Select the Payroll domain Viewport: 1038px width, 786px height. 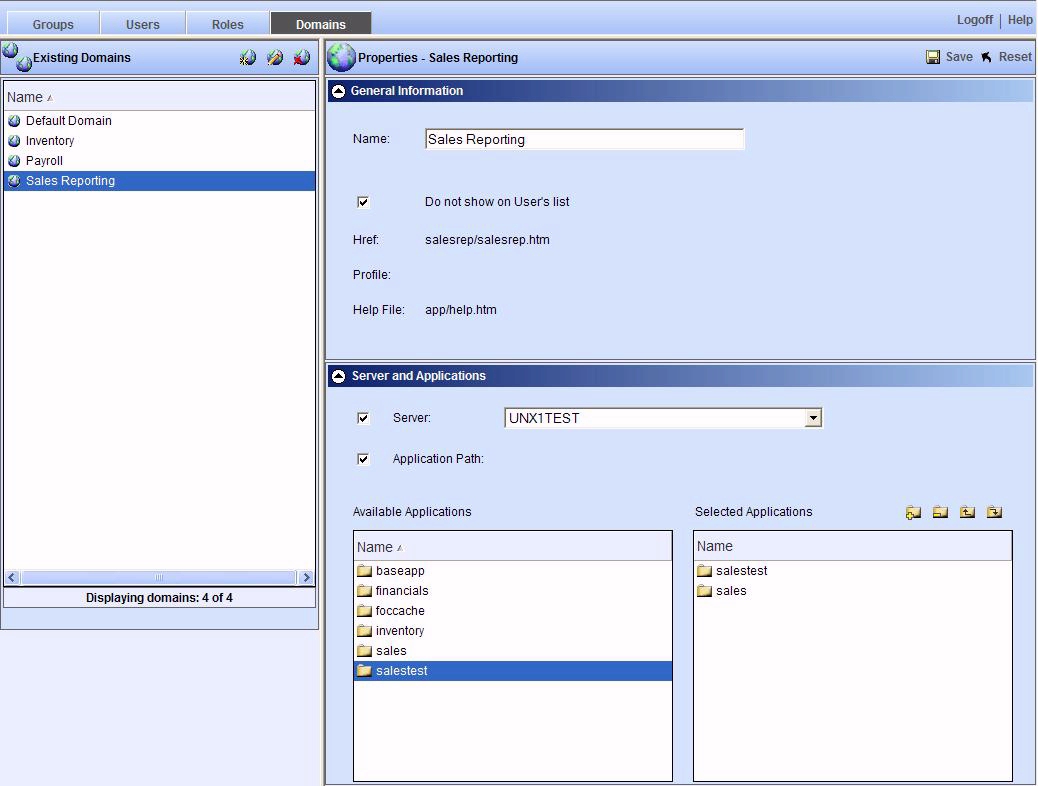tap(160, 160)
